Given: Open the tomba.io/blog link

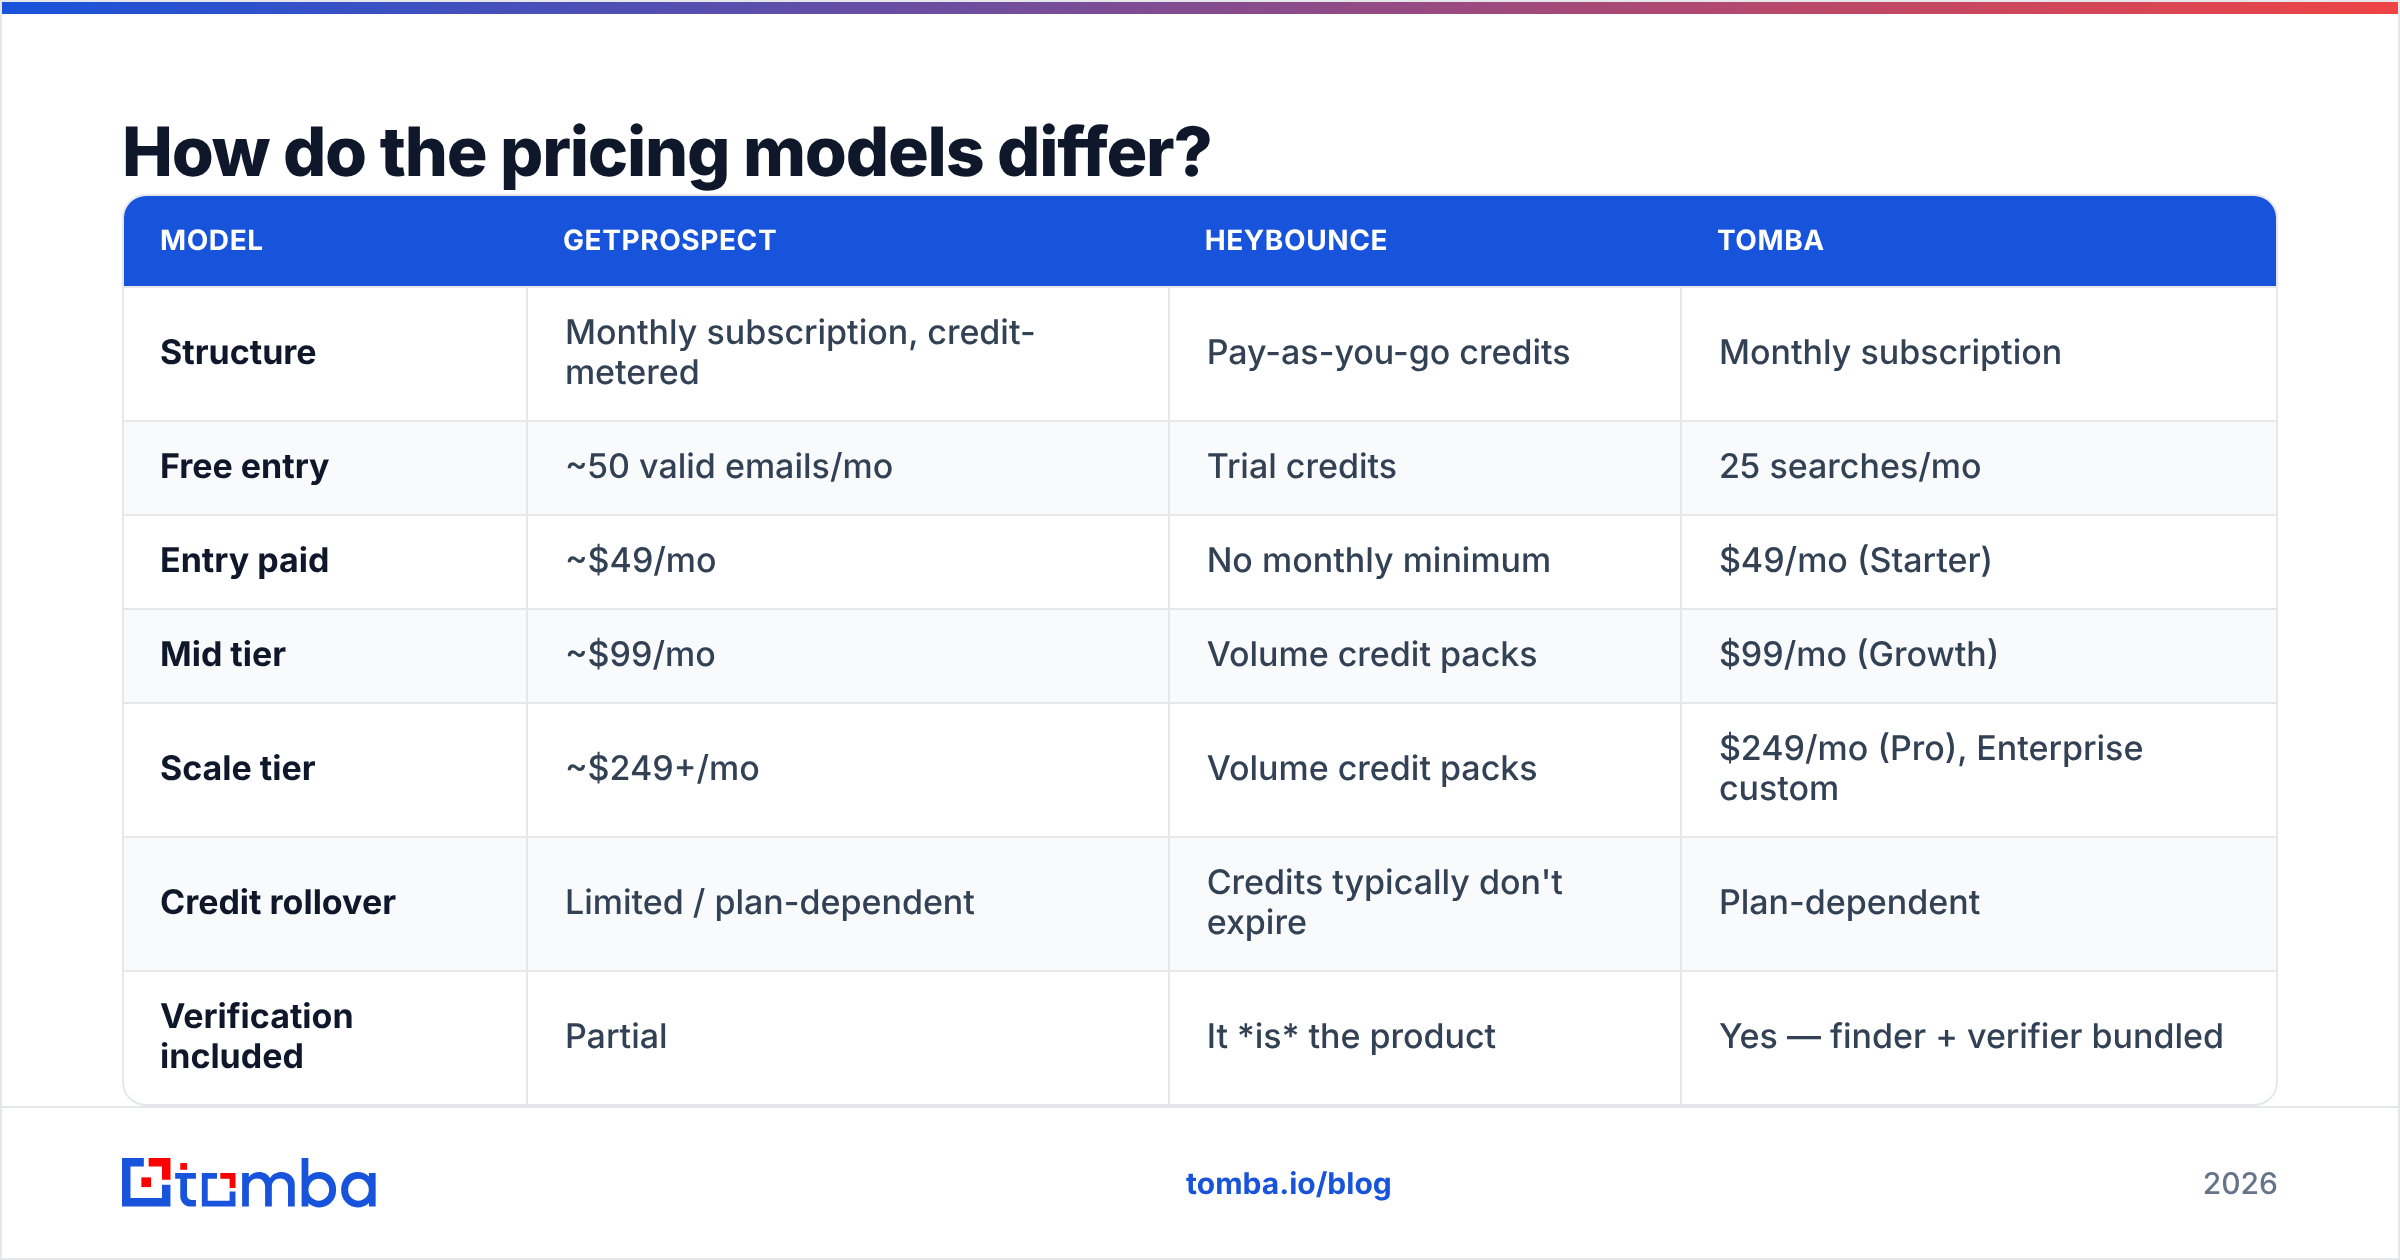Looking at the screenshot, I should click(1288, 1184).
